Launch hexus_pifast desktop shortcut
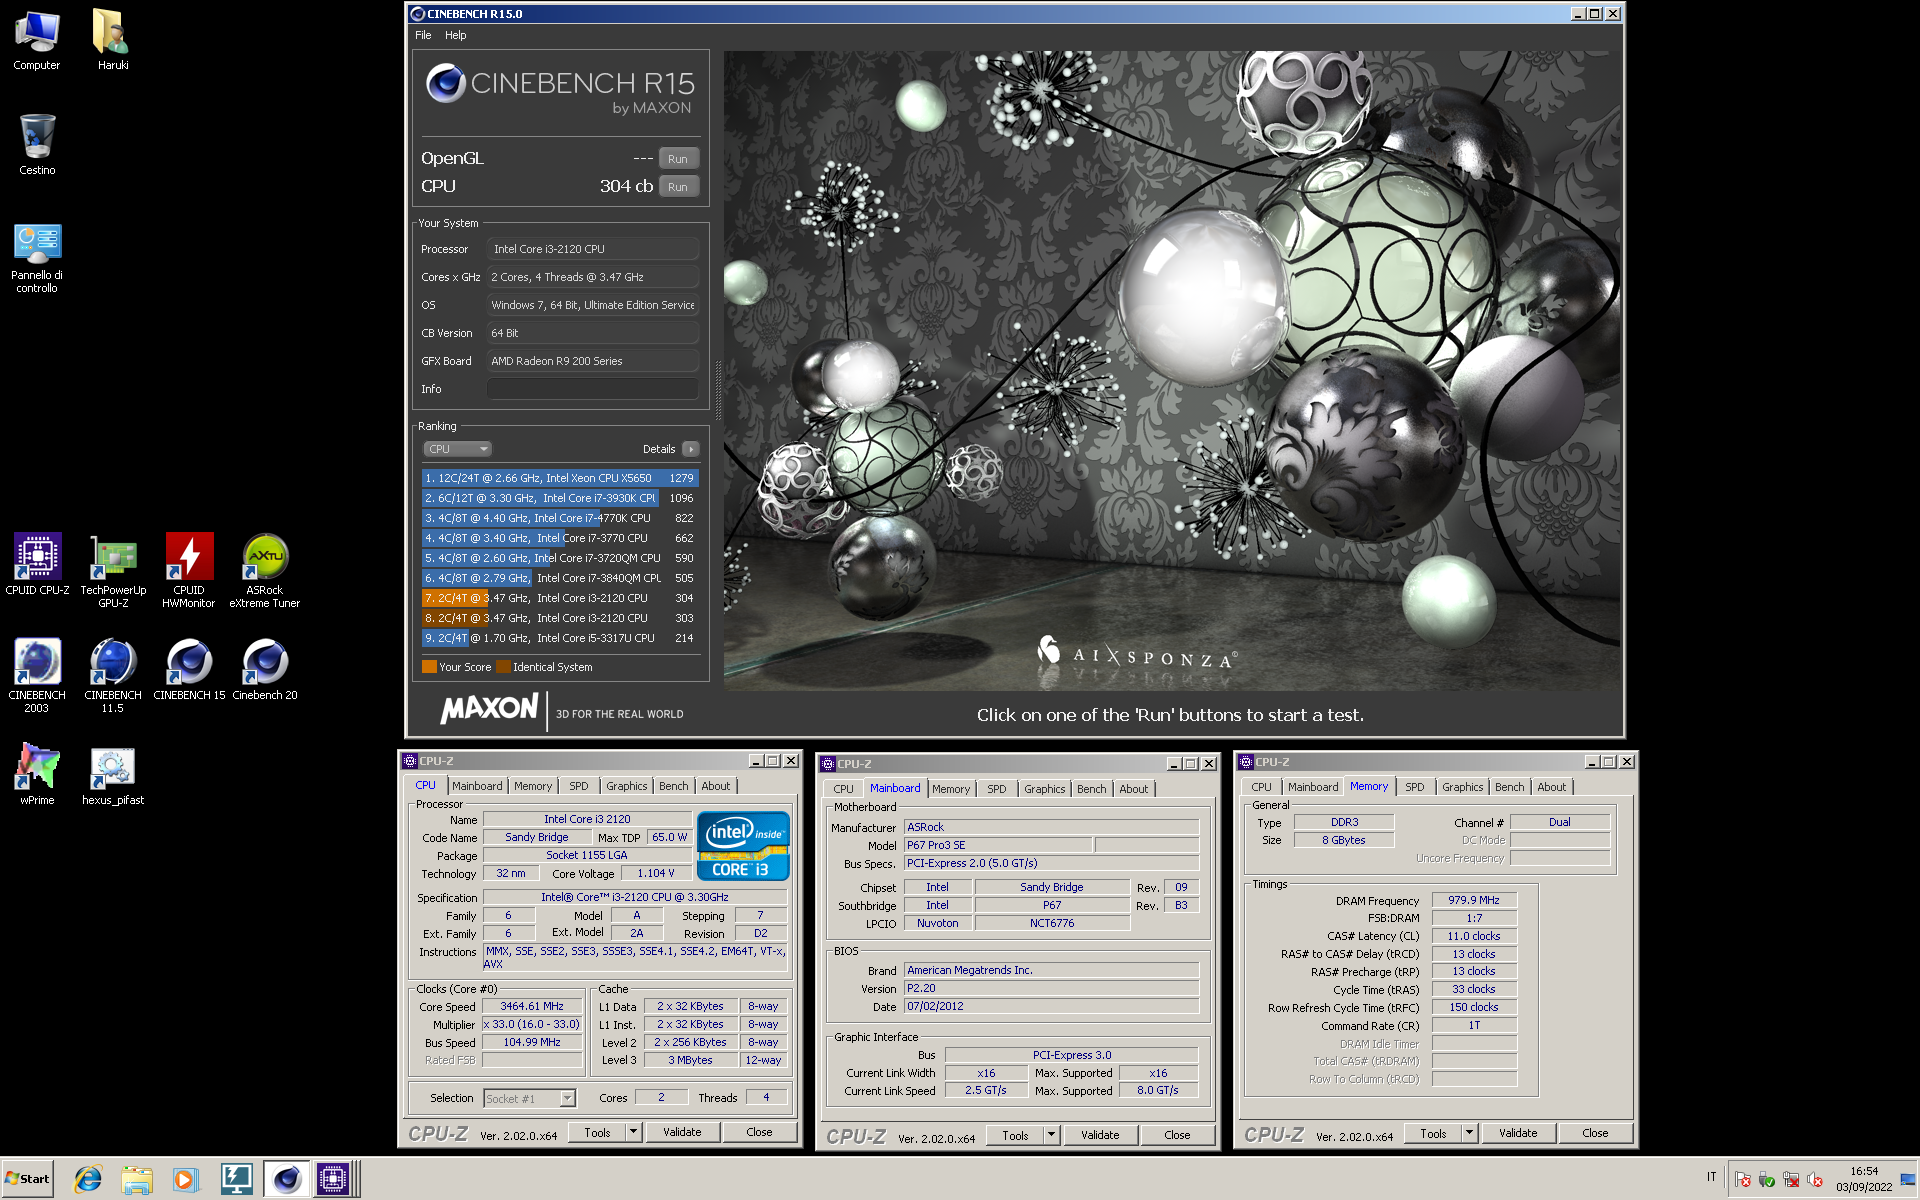The height and width of the screenshot is (1200, 1920). coord(113,775)
